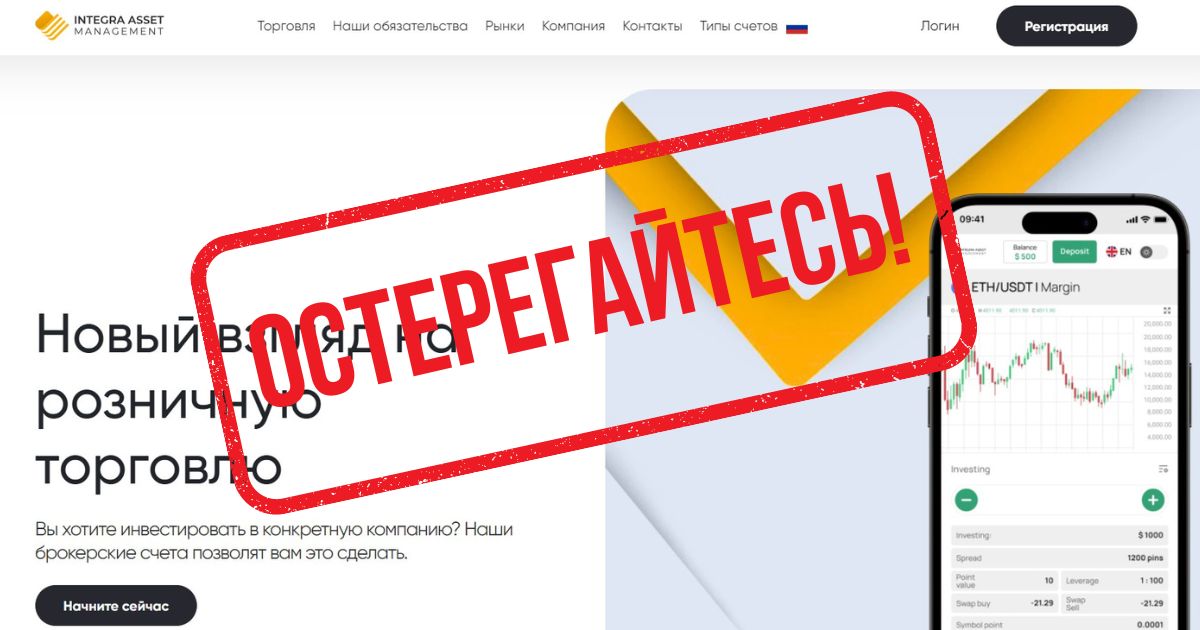This screenshot has width=1200, height=630.
Task: Click the Регистрация button
Action: pos(1066,26)
